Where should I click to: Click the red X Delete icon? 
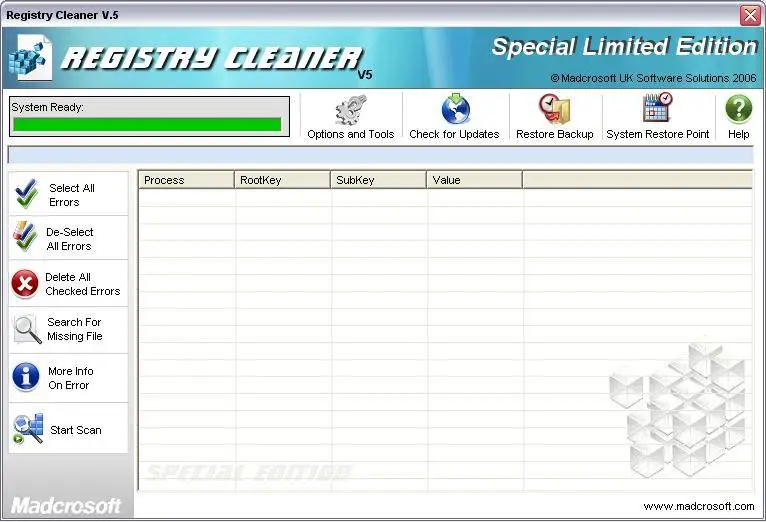(25, 284)
